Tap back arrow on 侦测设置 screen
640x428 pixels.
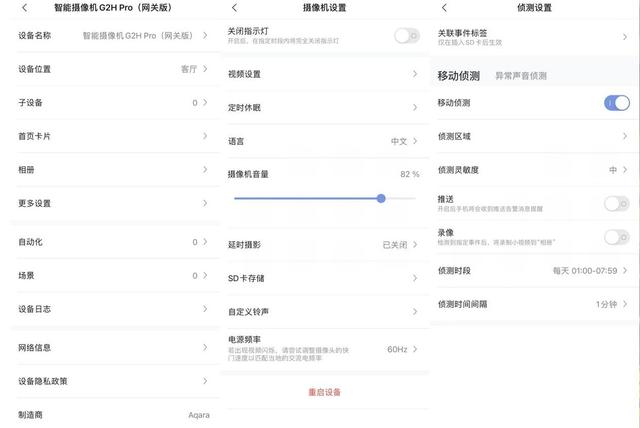(444, 9)
